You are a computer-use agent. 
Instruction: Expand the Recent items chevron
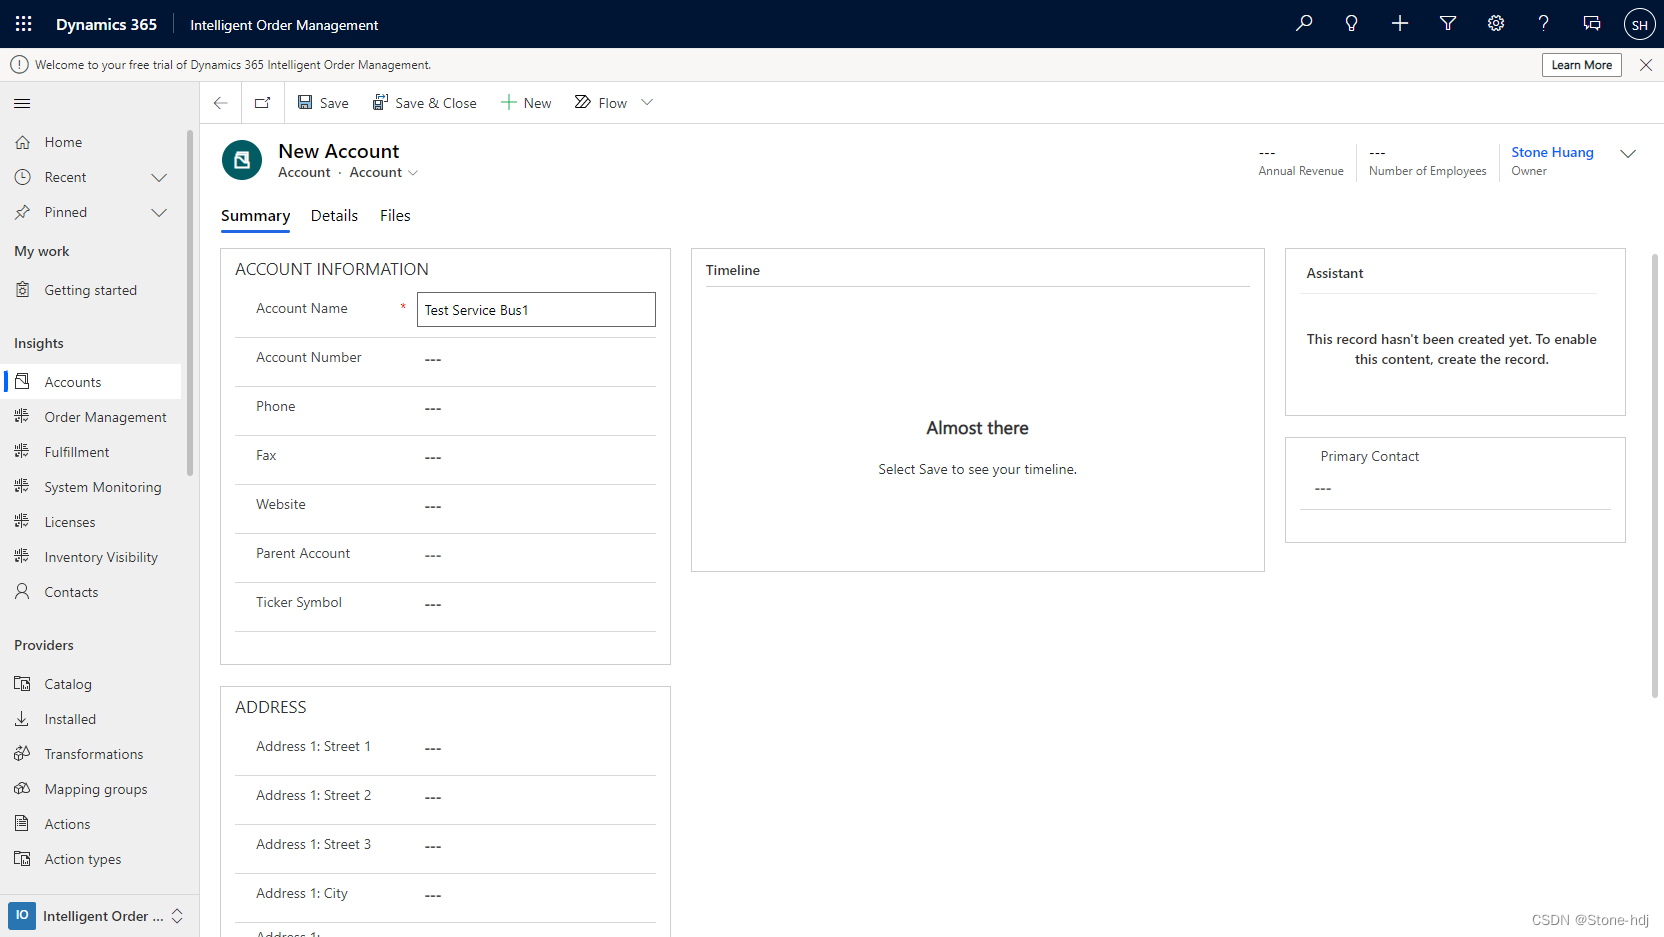(159, 177)
